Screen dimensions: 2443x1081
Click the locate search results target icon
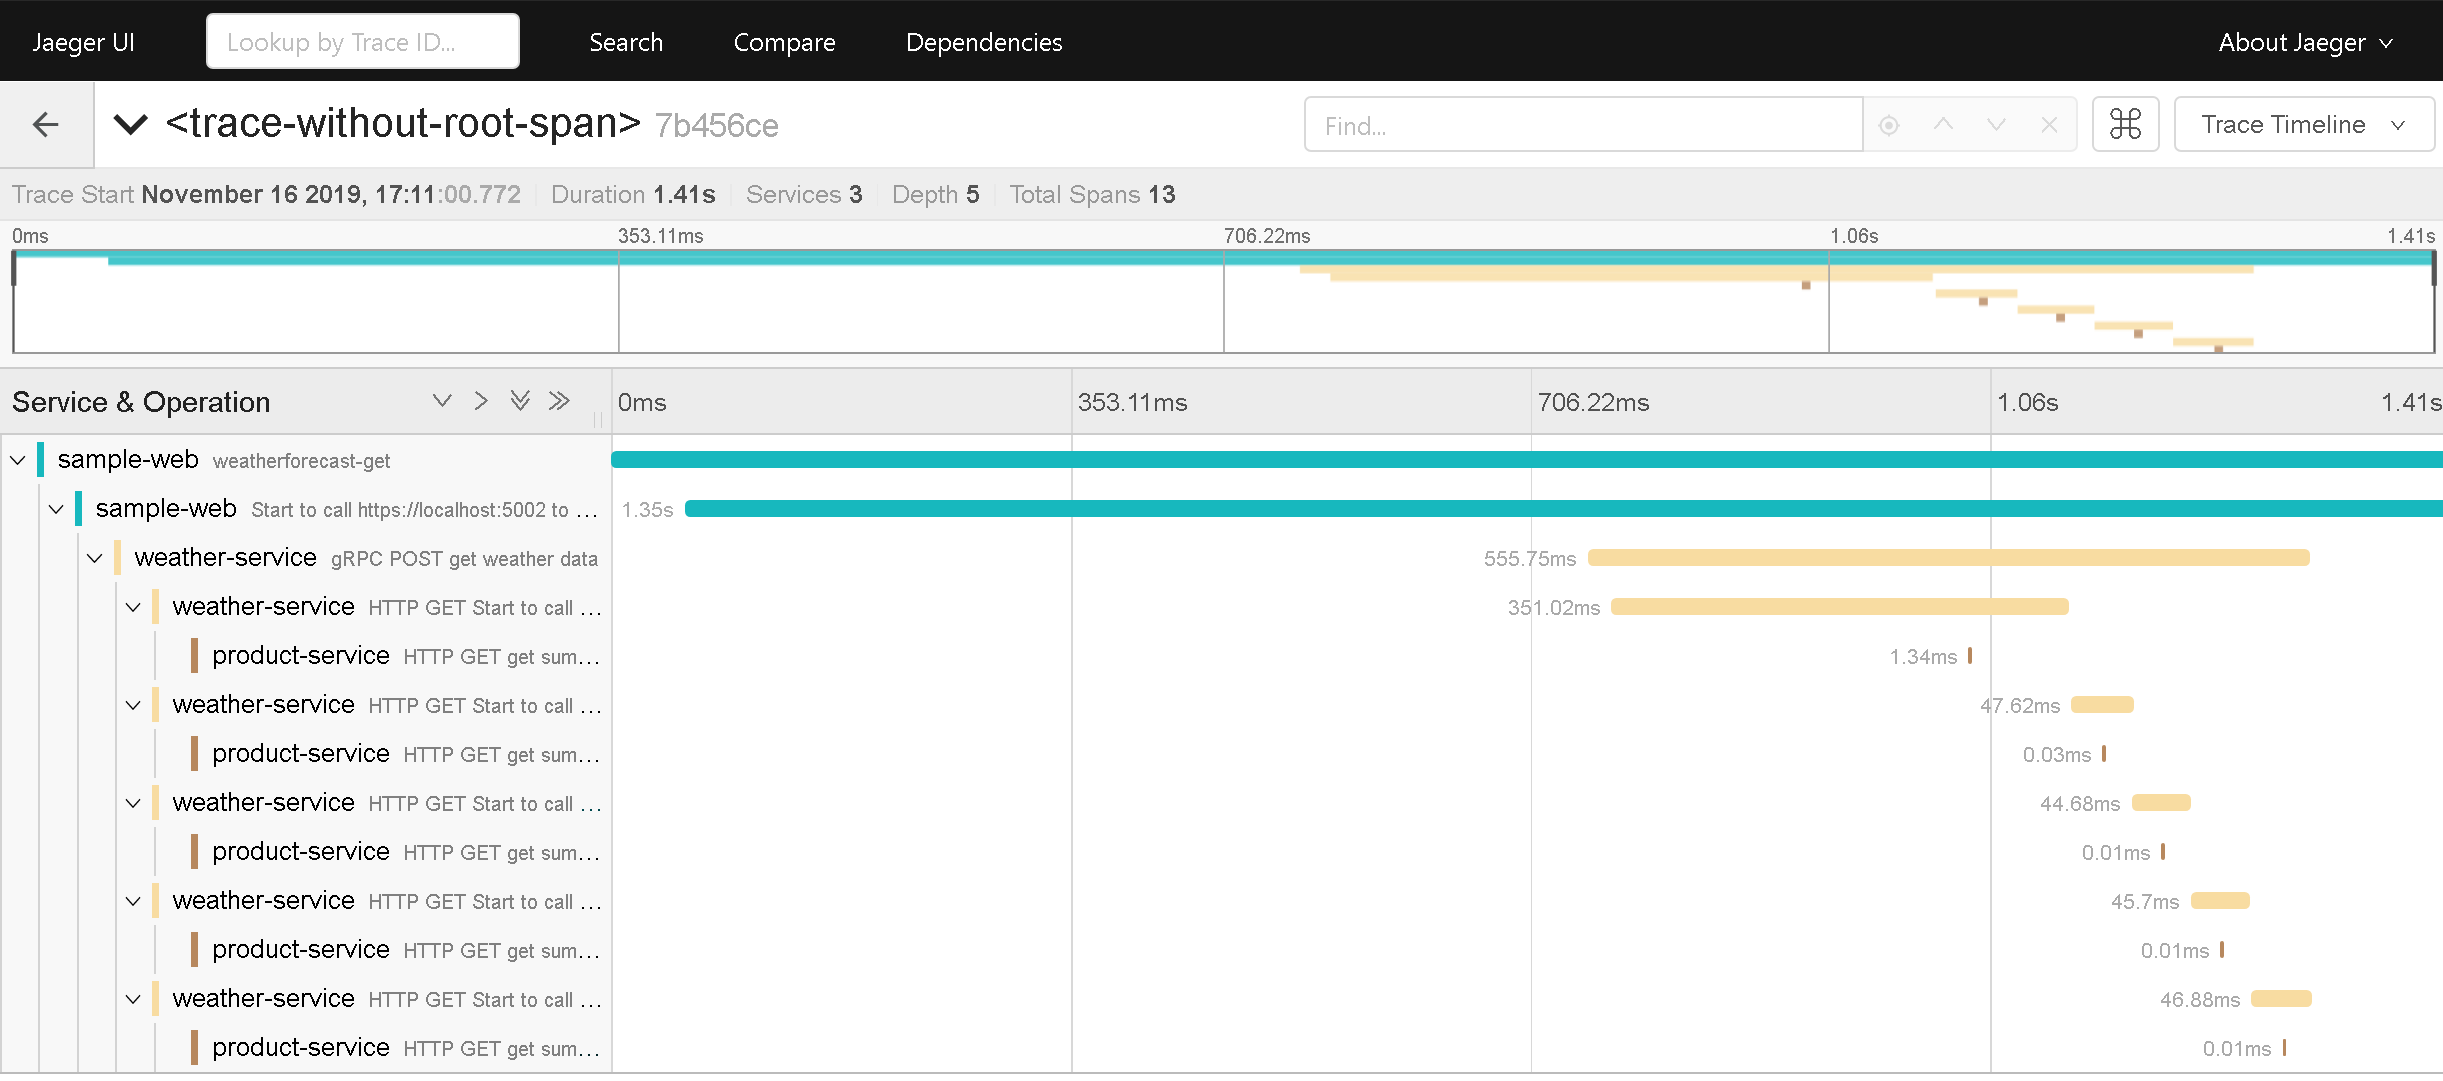(1889, 126)
